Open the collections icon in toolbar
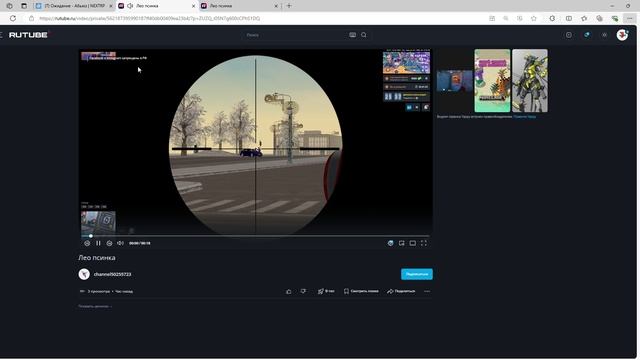Viewport: 640px width, 360px height. 599,18
